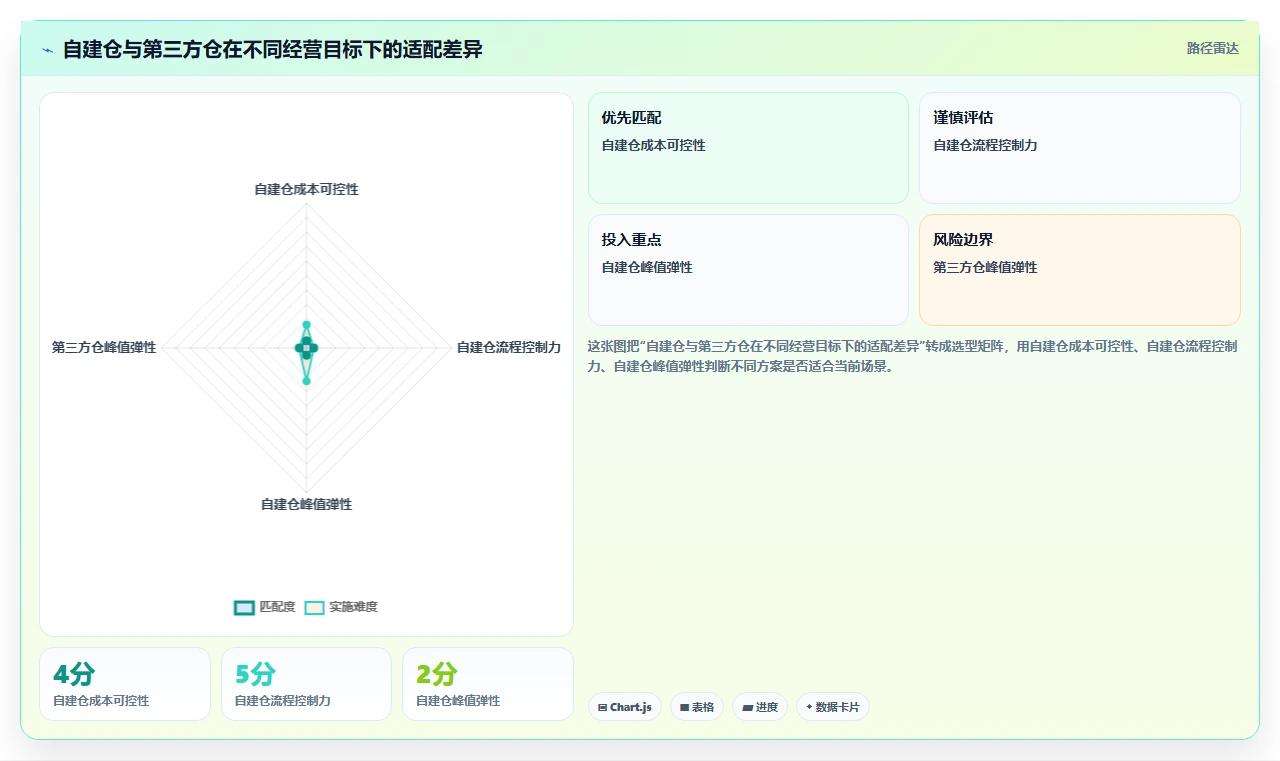Click the top data point on the radar
The height and width of the screenshot is (761, 1280).
[306, 325]
